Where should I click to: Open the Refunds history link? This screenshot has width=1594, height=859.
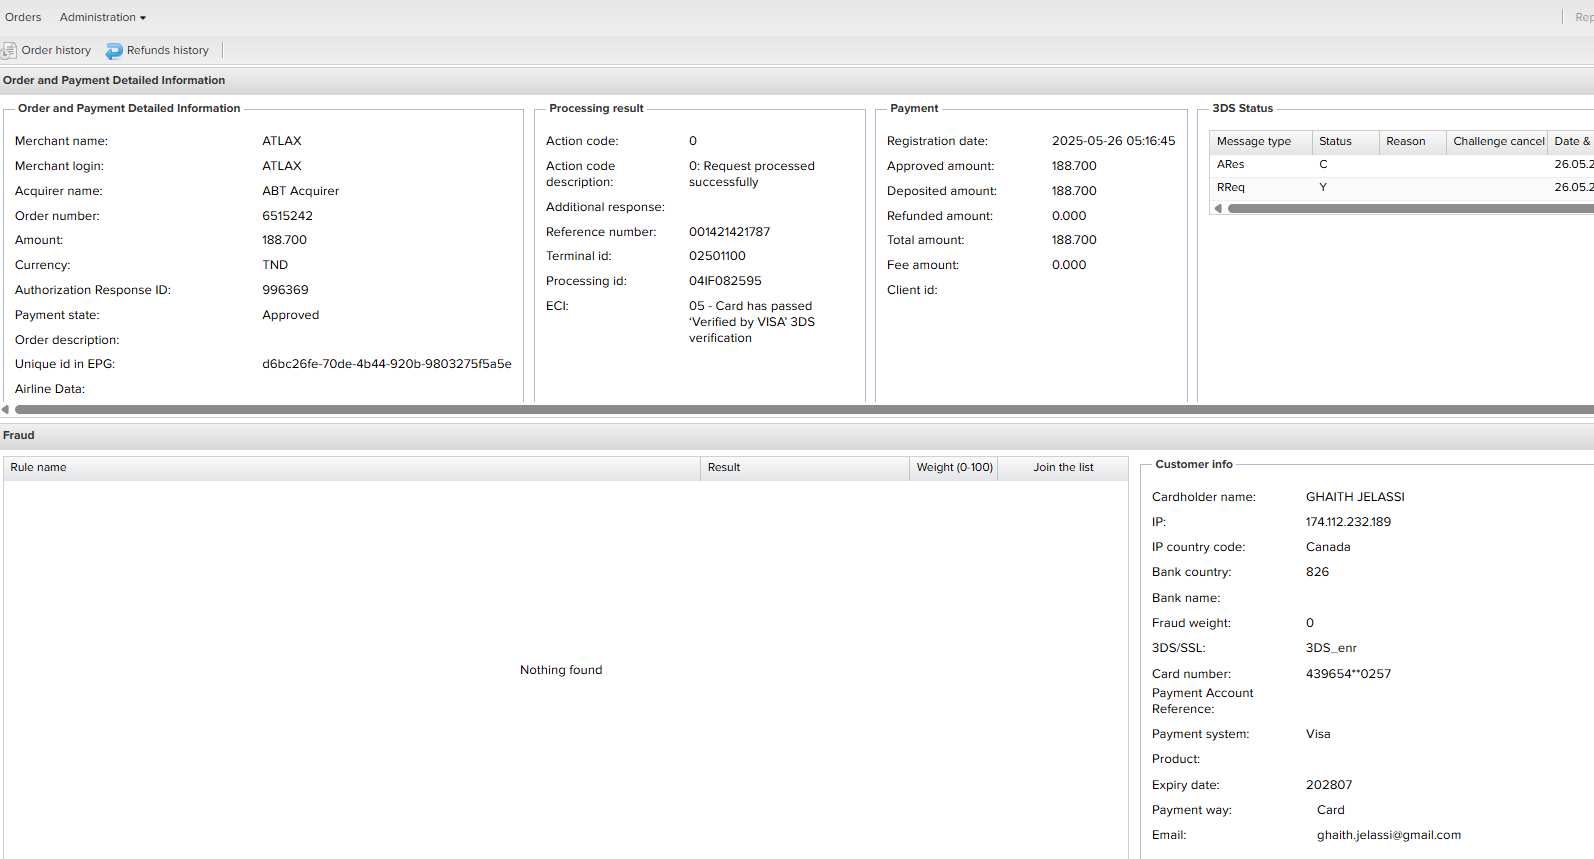[x=167, y=50]
